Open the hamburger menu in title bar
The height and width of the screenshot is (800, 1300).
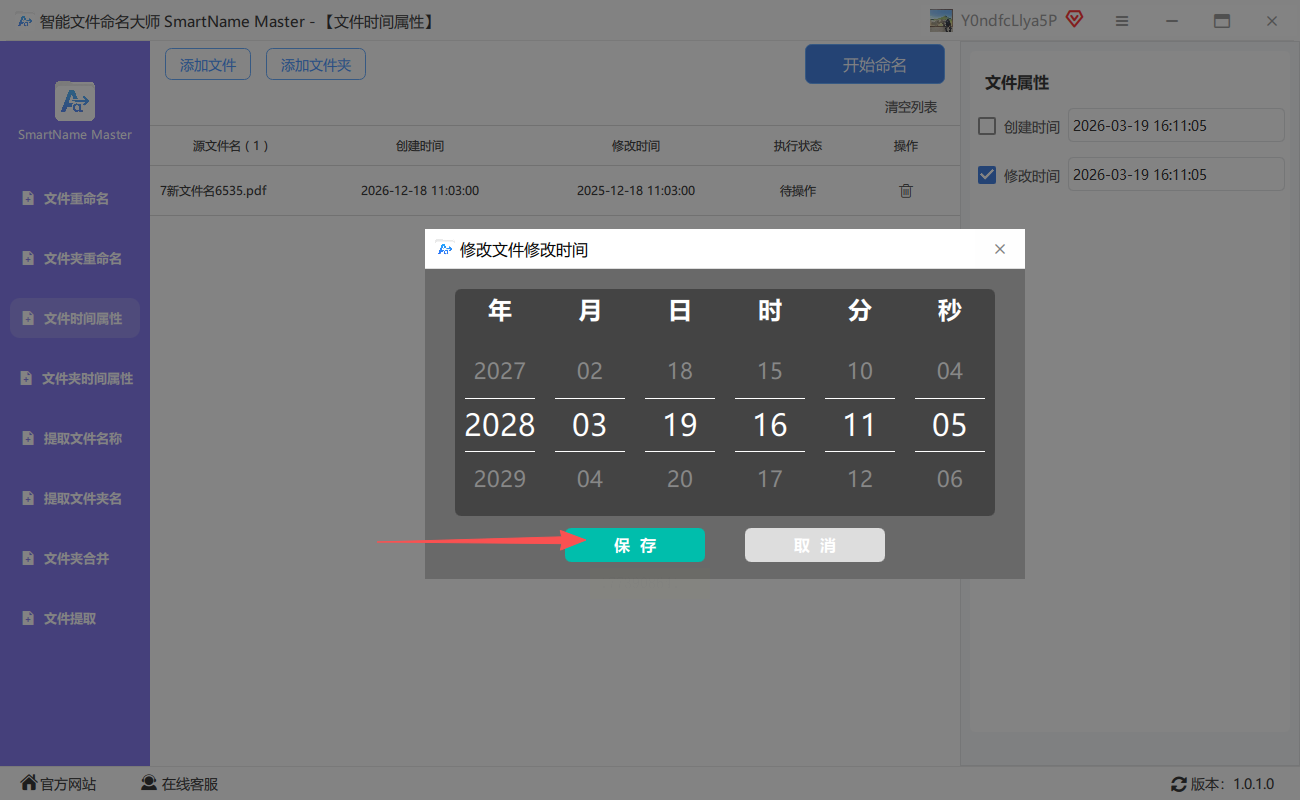click(1122, 20)
